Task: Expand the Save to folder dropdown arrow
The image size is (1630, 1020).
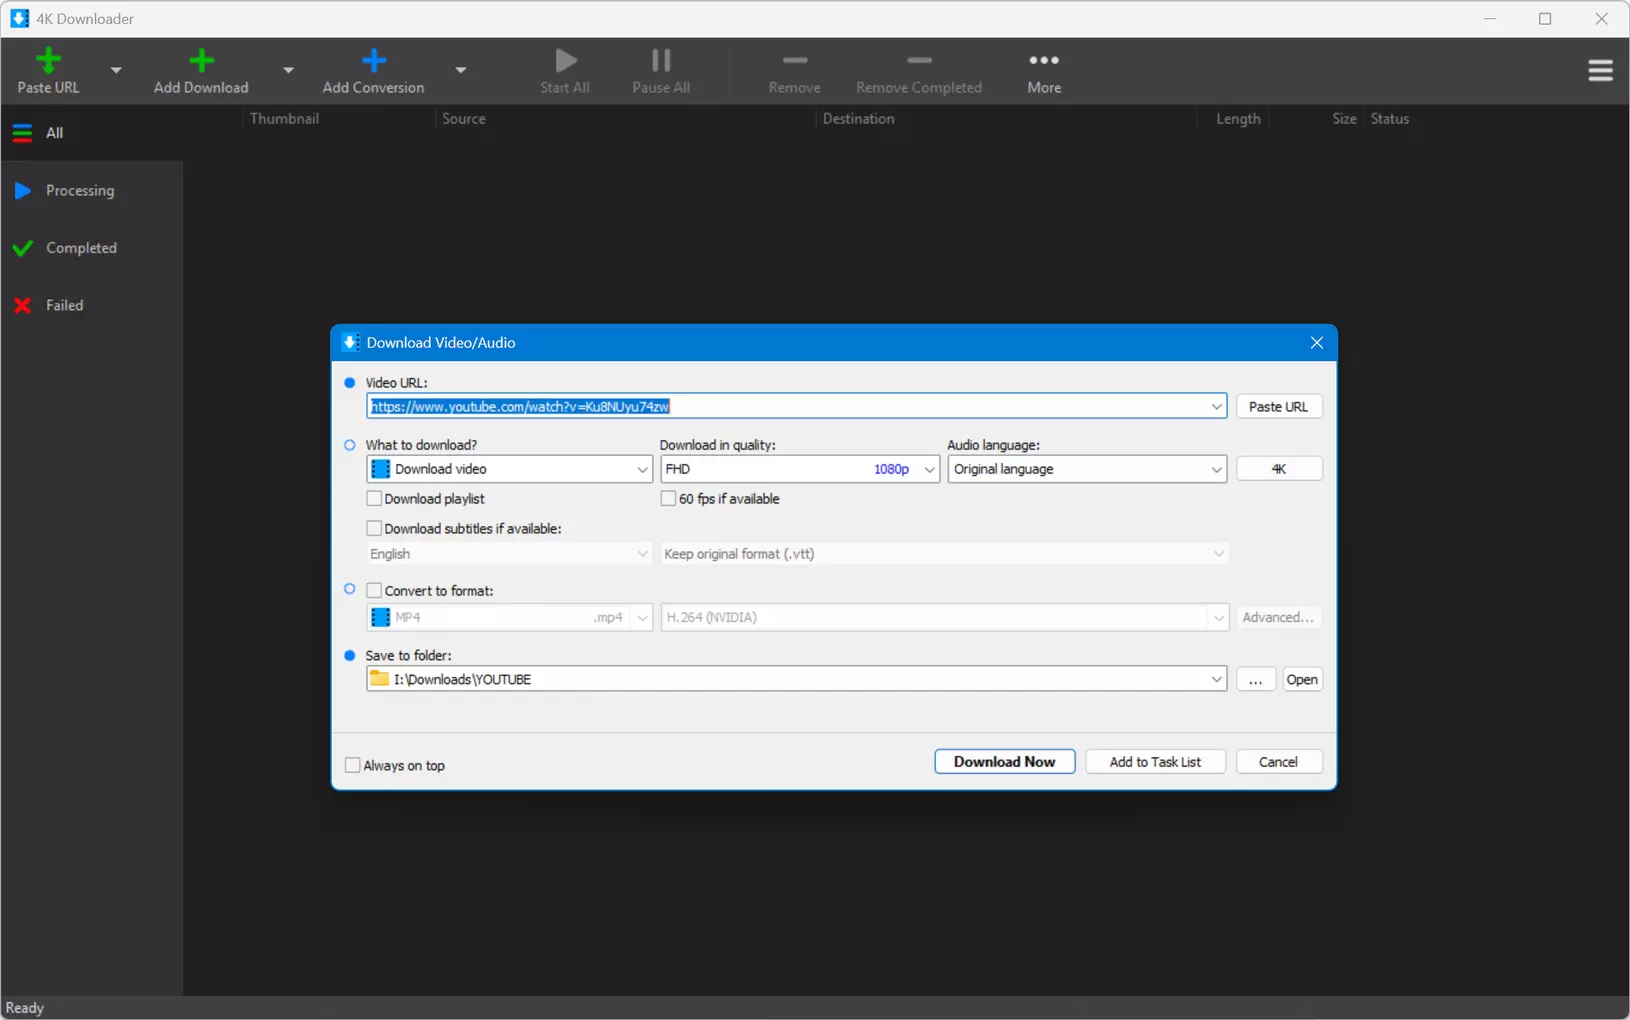Action: click(x=1216, y=680)
